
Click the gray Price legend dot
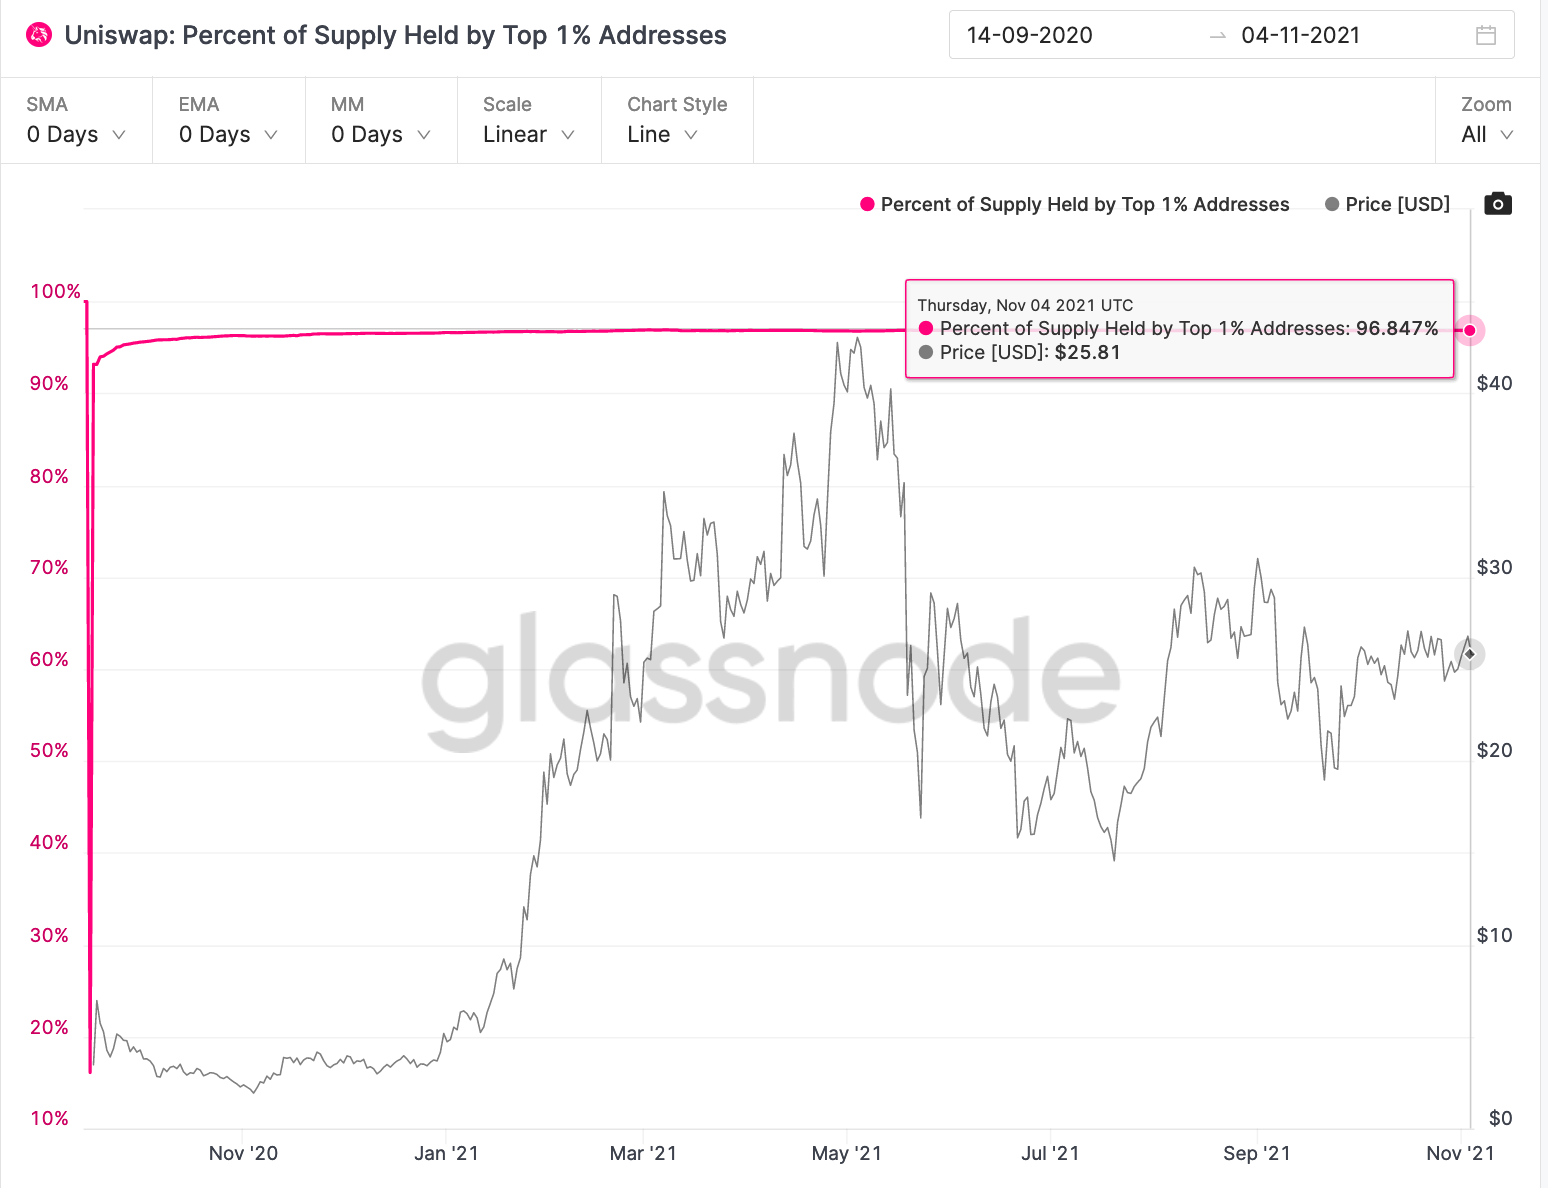click(1332, 204)
